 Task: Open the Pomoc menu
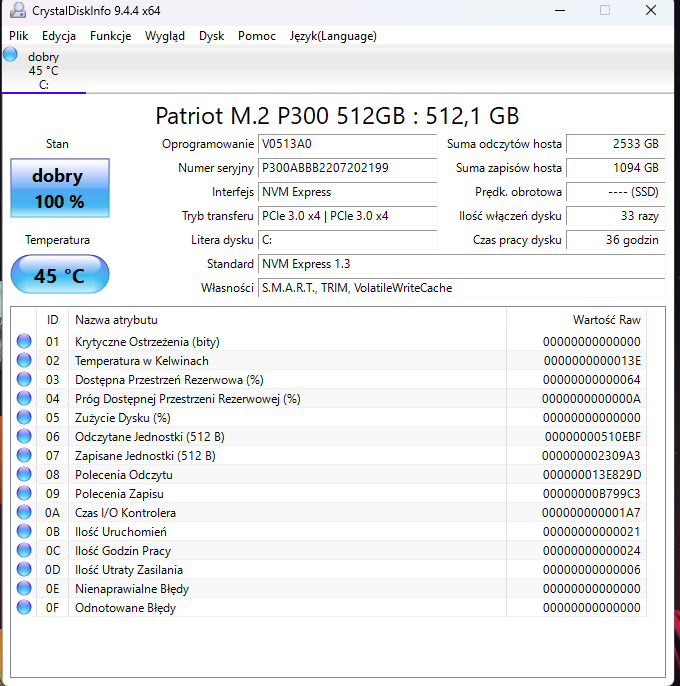[257, 36]
